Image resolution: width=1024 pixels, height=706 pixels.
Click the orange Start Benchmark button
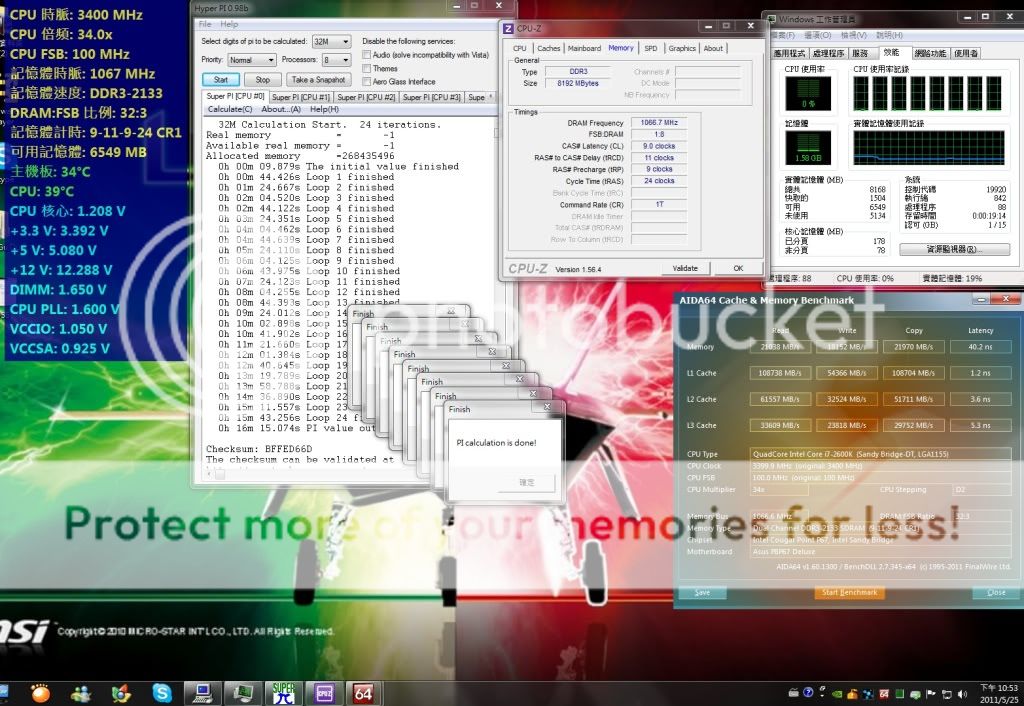tap(849, 592)
